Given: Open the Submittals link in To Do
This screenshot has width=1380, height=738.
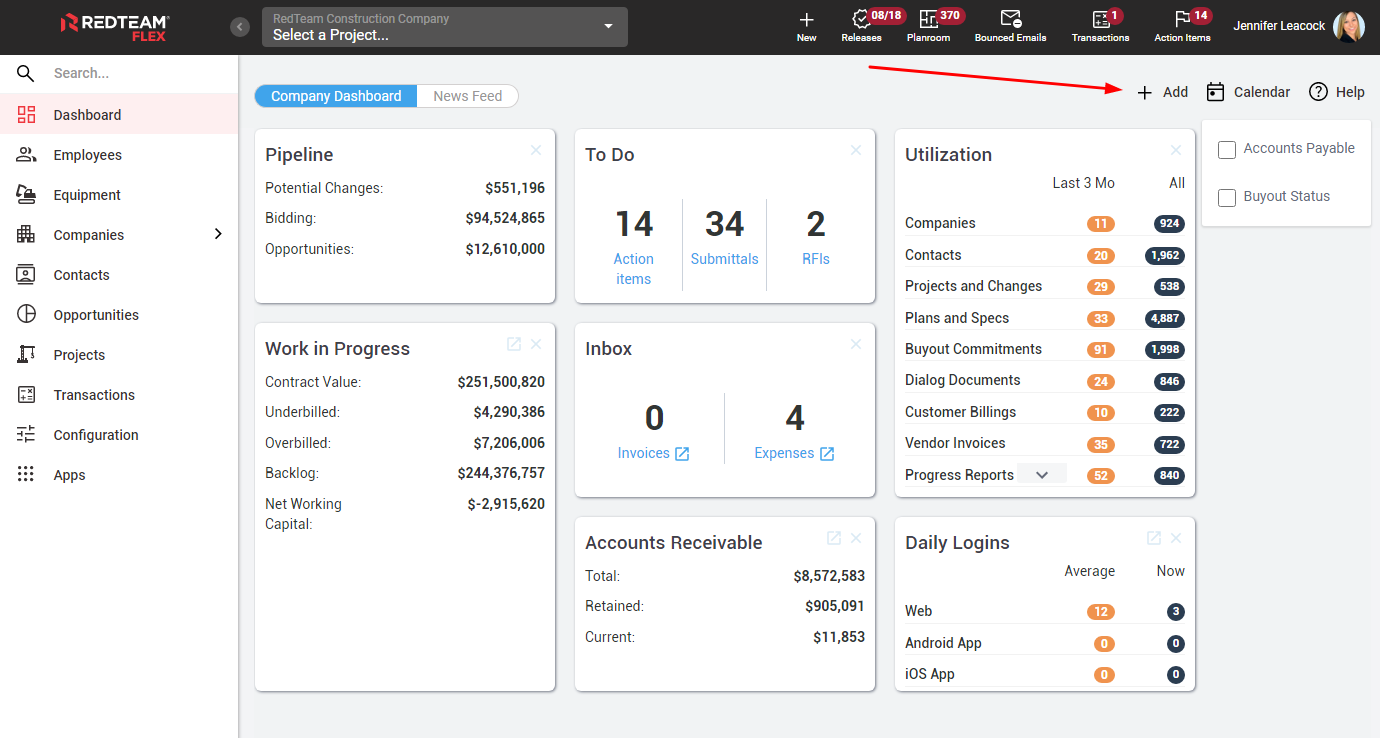Looking at the screenshot, I should 724,259.
